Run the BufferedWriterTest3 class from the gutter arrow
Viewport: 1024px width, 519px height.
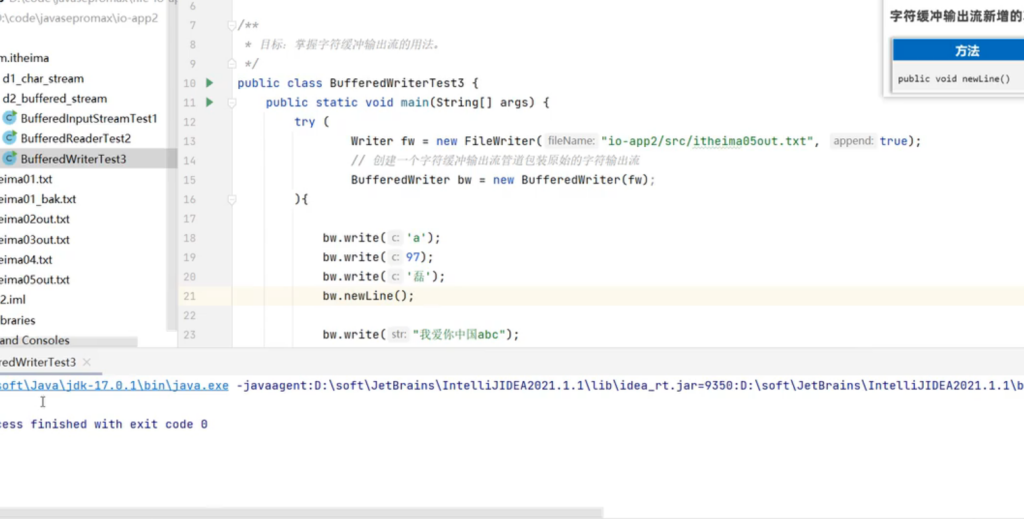[x=210, y=83]
